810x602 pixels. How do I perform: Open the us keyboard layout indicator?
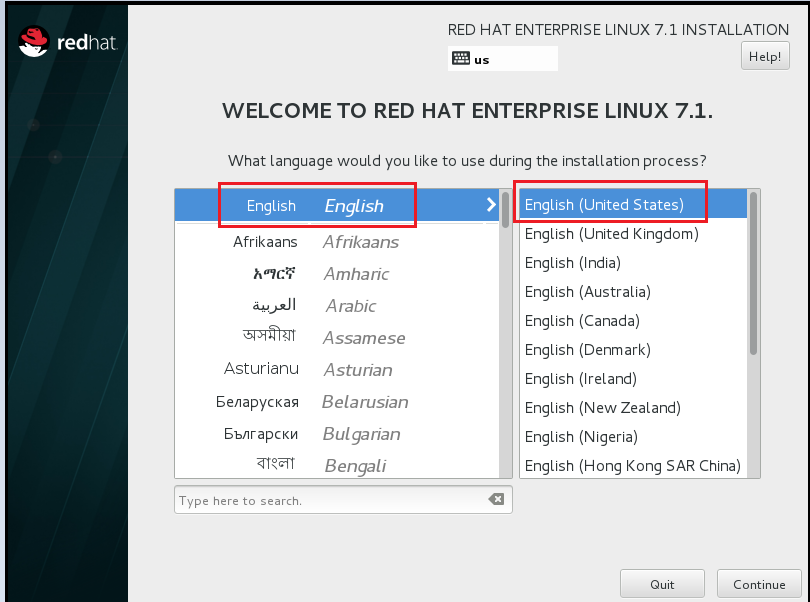[x=503, y=58]
